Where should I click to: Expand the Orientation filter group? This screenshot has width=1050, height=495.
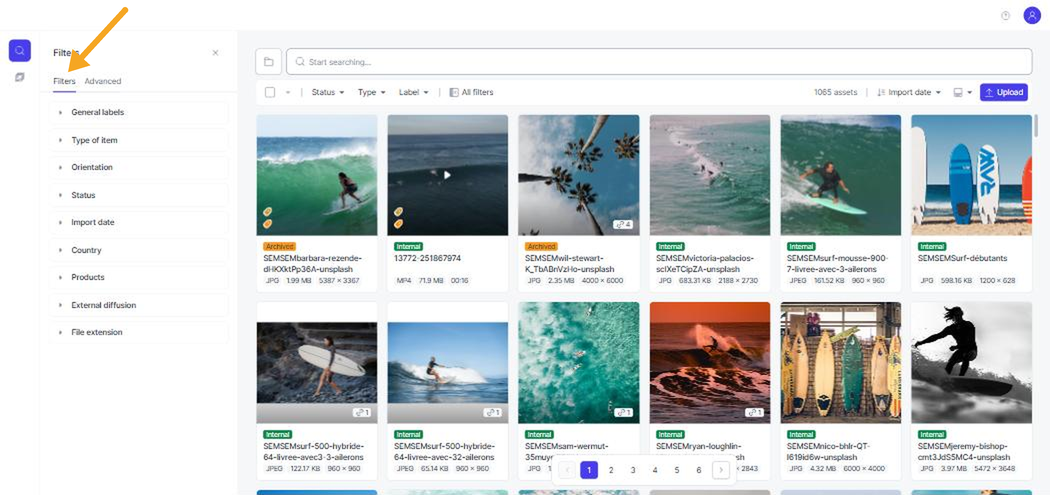[139, 167]
